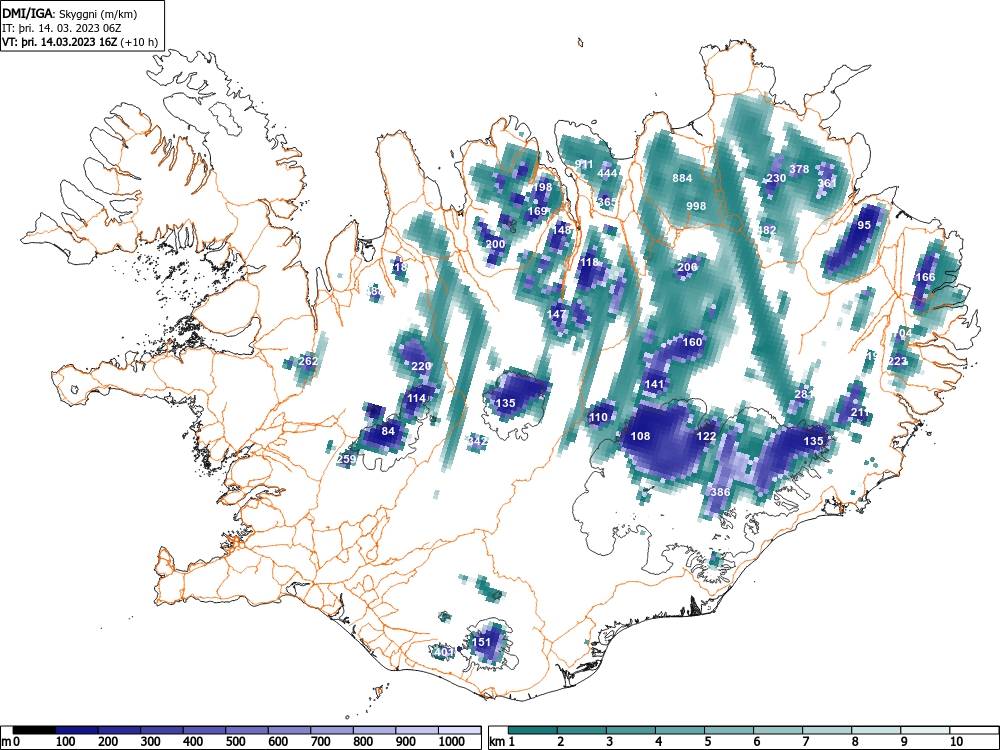Click the 342 visibility value on the map

478,441
